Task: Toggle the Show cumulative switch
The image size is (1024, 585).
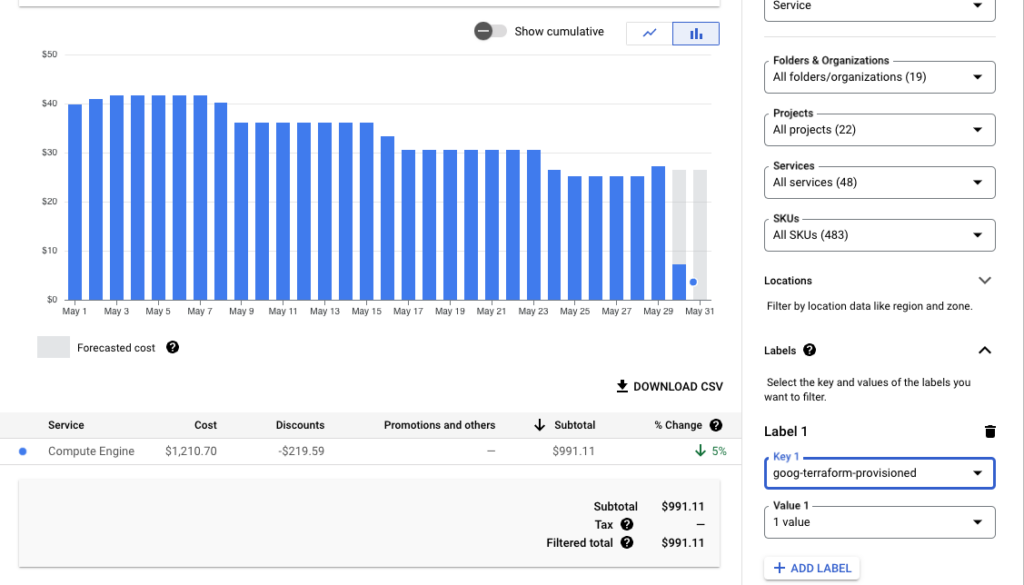Action: pos(490,31)
